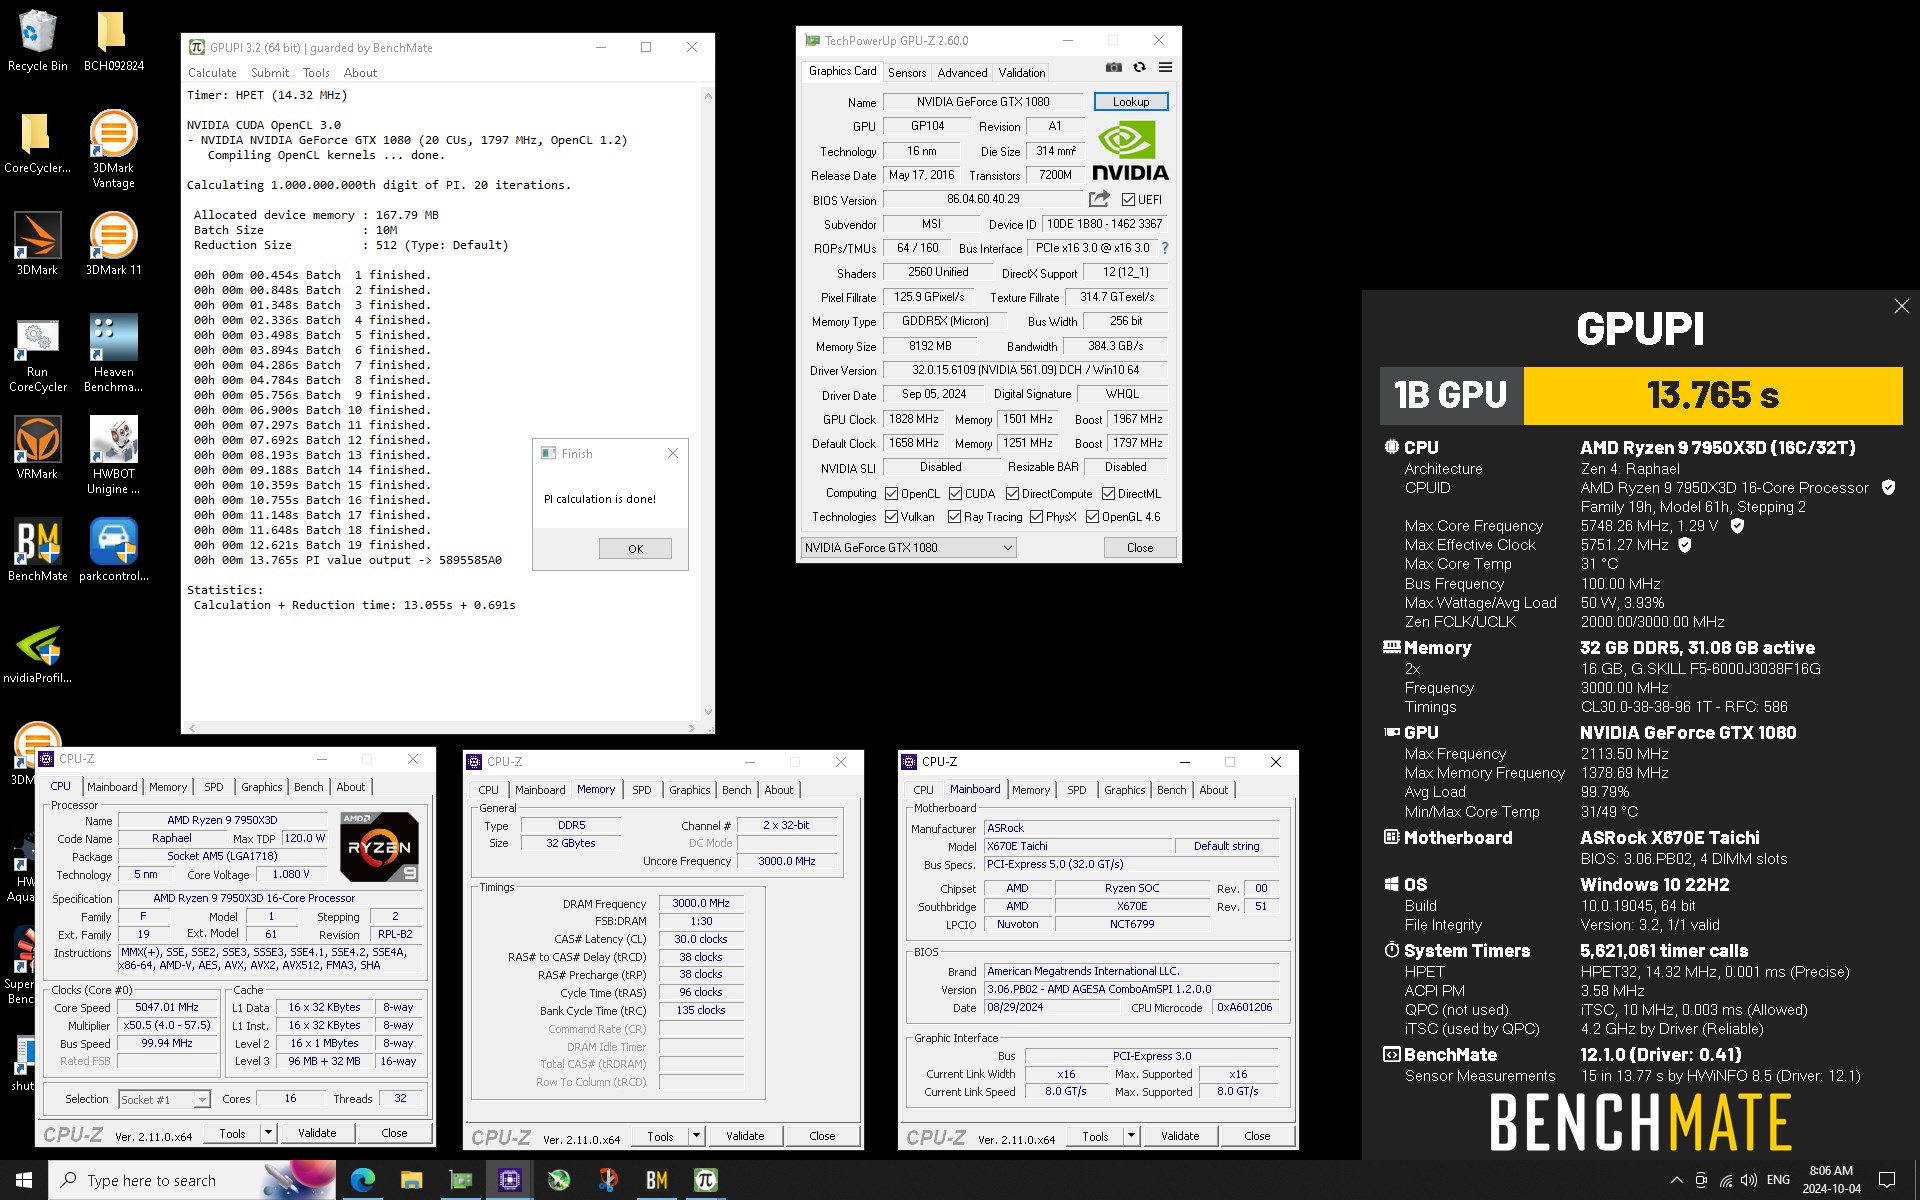Show hidden system tray icons
The height and width of the screenshot is (1200, 1920).
1676,1180
